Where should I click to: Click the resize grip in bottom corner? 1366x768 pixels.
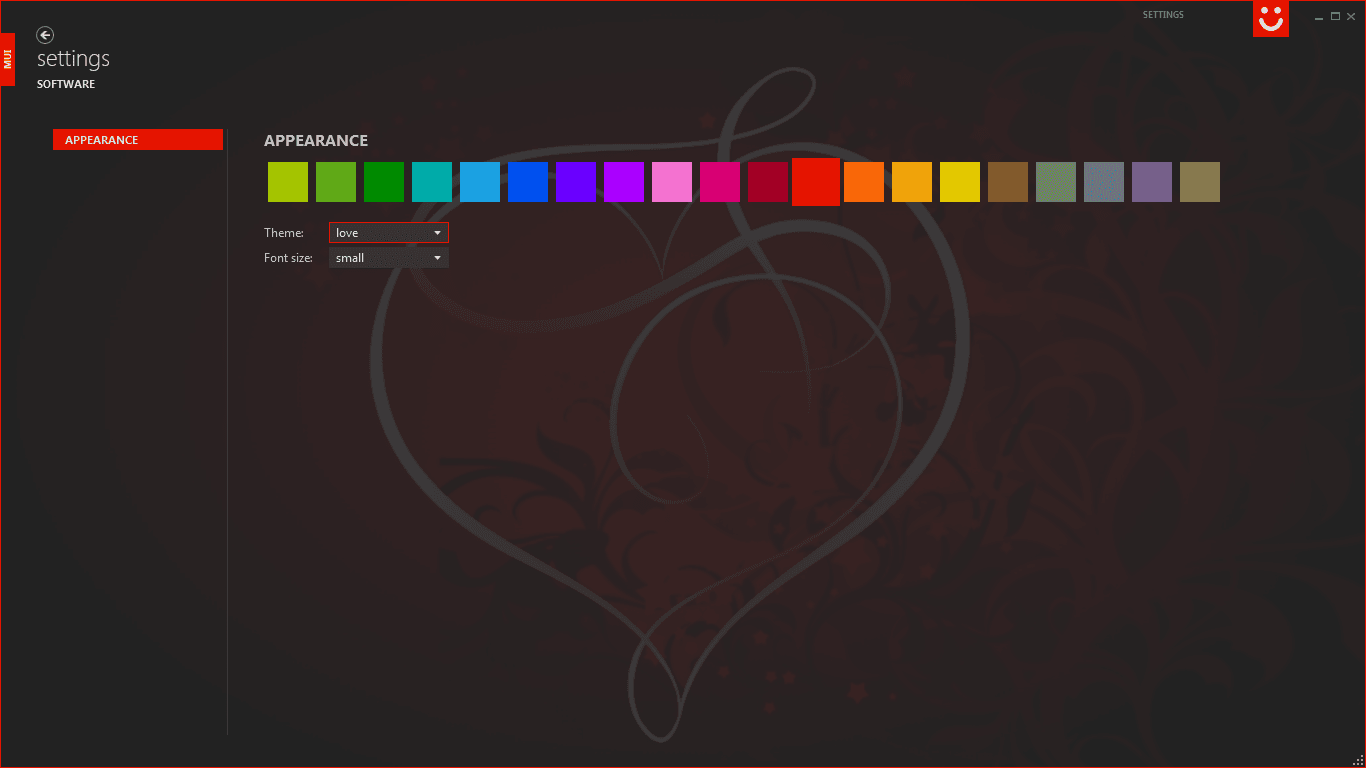tap(1359, 761)
